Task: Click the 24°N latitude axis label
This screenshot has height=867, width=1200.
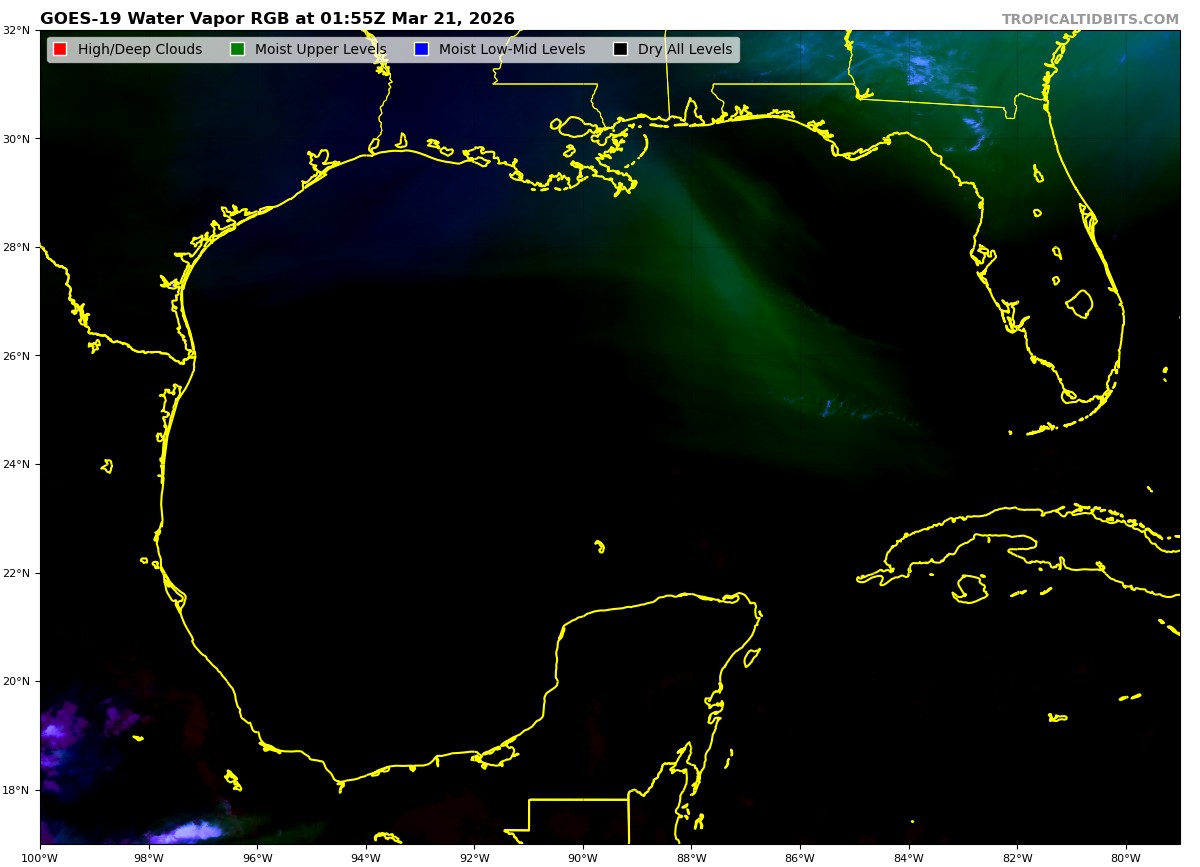Action: (x=18, y=465)
